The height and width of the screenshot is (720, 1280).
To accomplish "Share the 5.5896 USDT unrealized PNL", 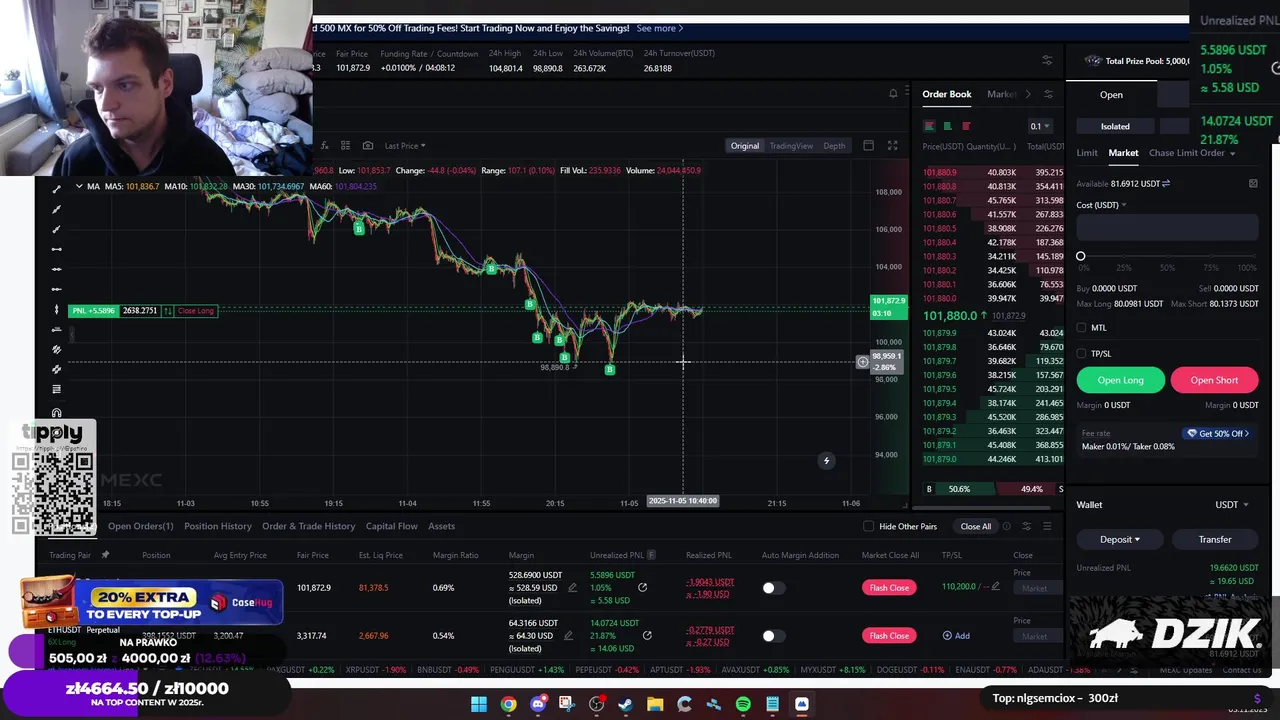I will click(x=642, y=588).
